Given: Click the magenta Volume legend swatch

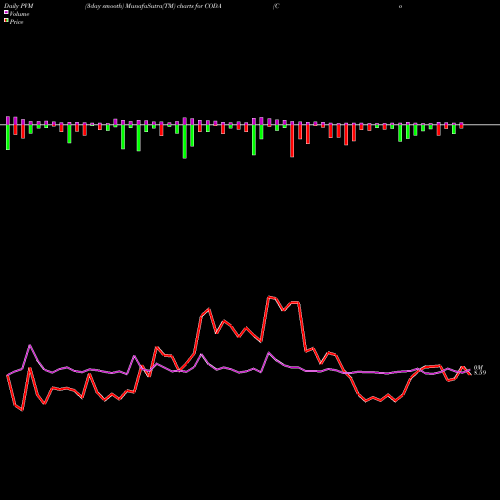Looking at the screenshot, I should tap(6, 12).
